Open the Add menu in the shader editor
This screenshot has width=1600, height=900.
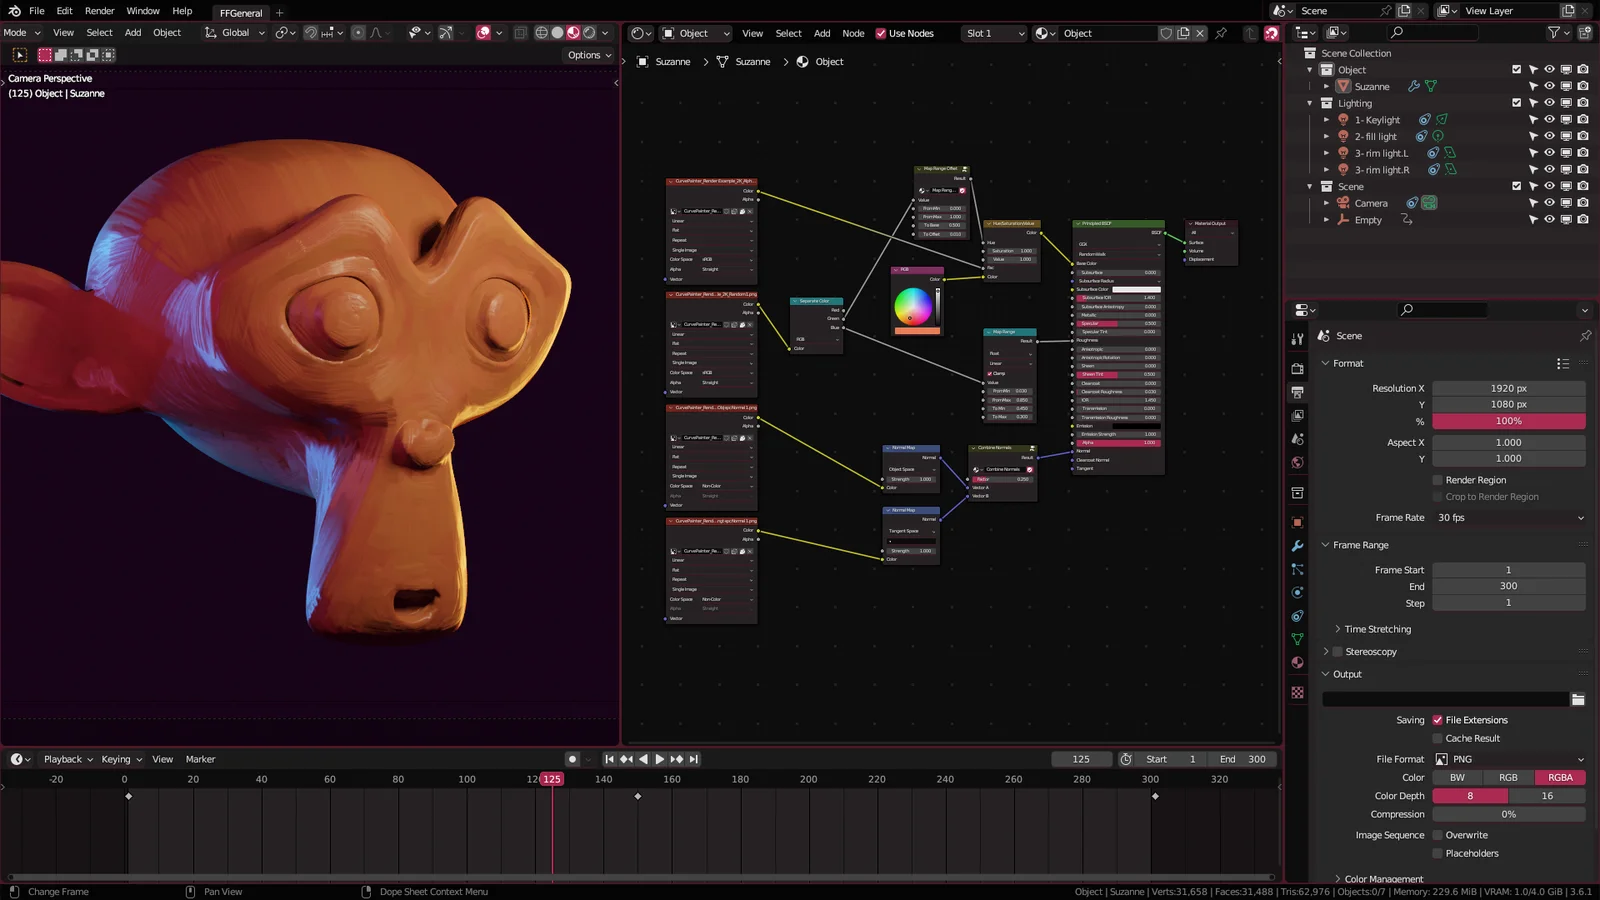click(x=821, y=33)
